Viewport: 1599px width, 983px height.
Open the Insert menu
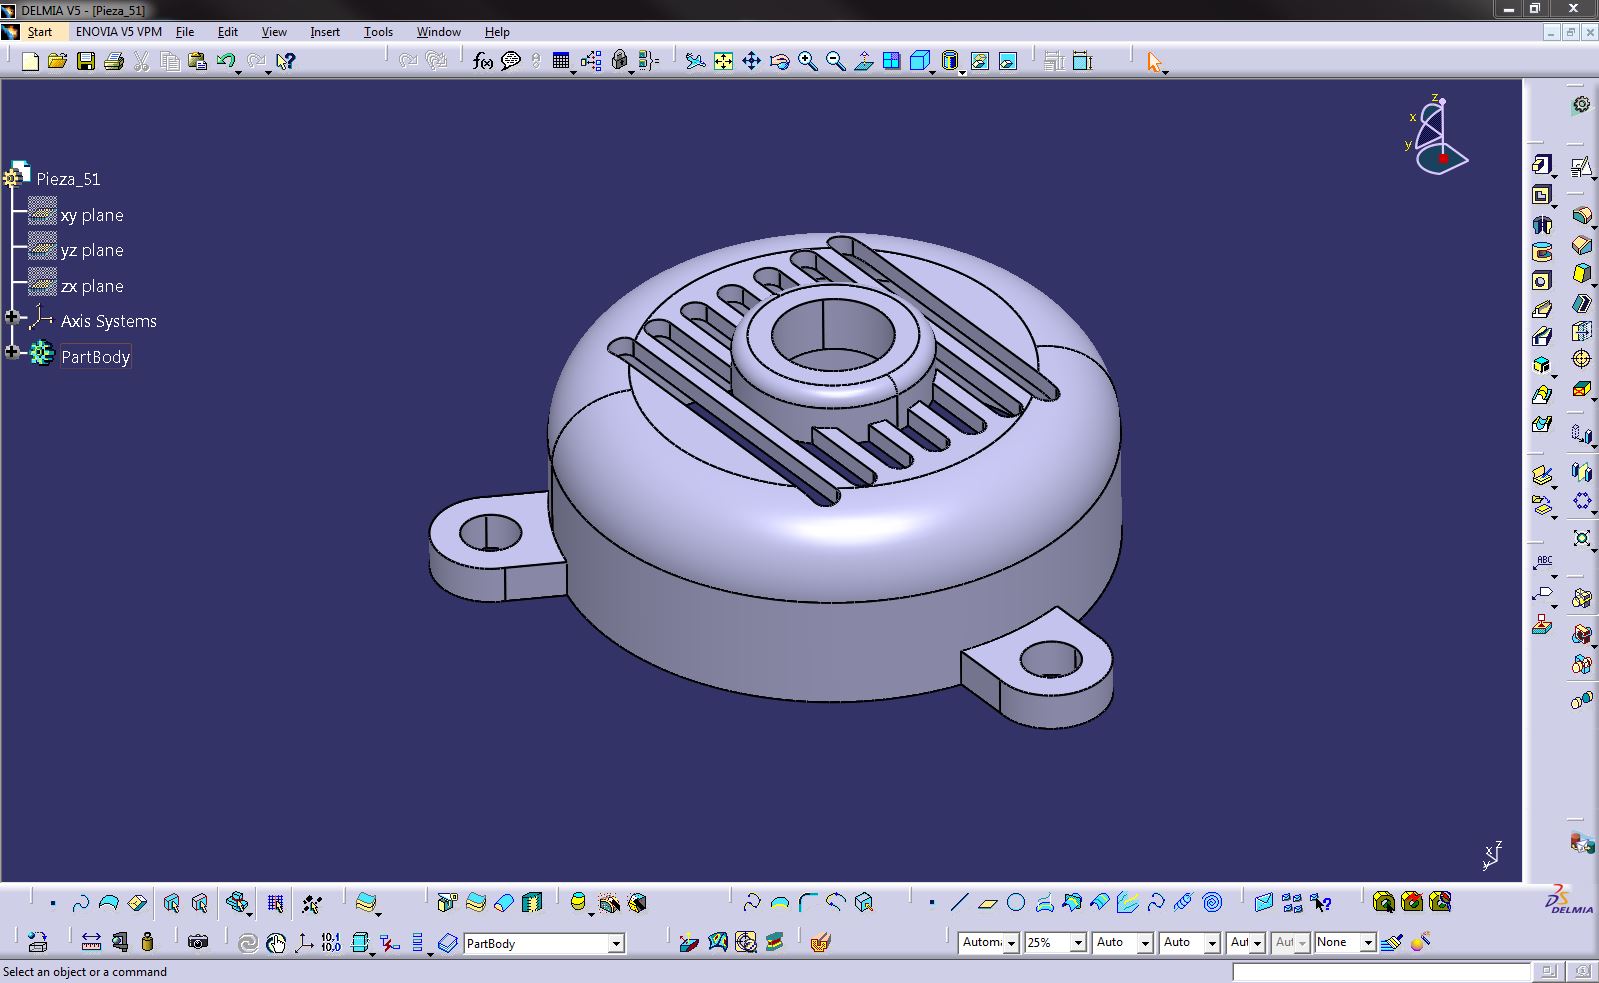tap(325, 32)
